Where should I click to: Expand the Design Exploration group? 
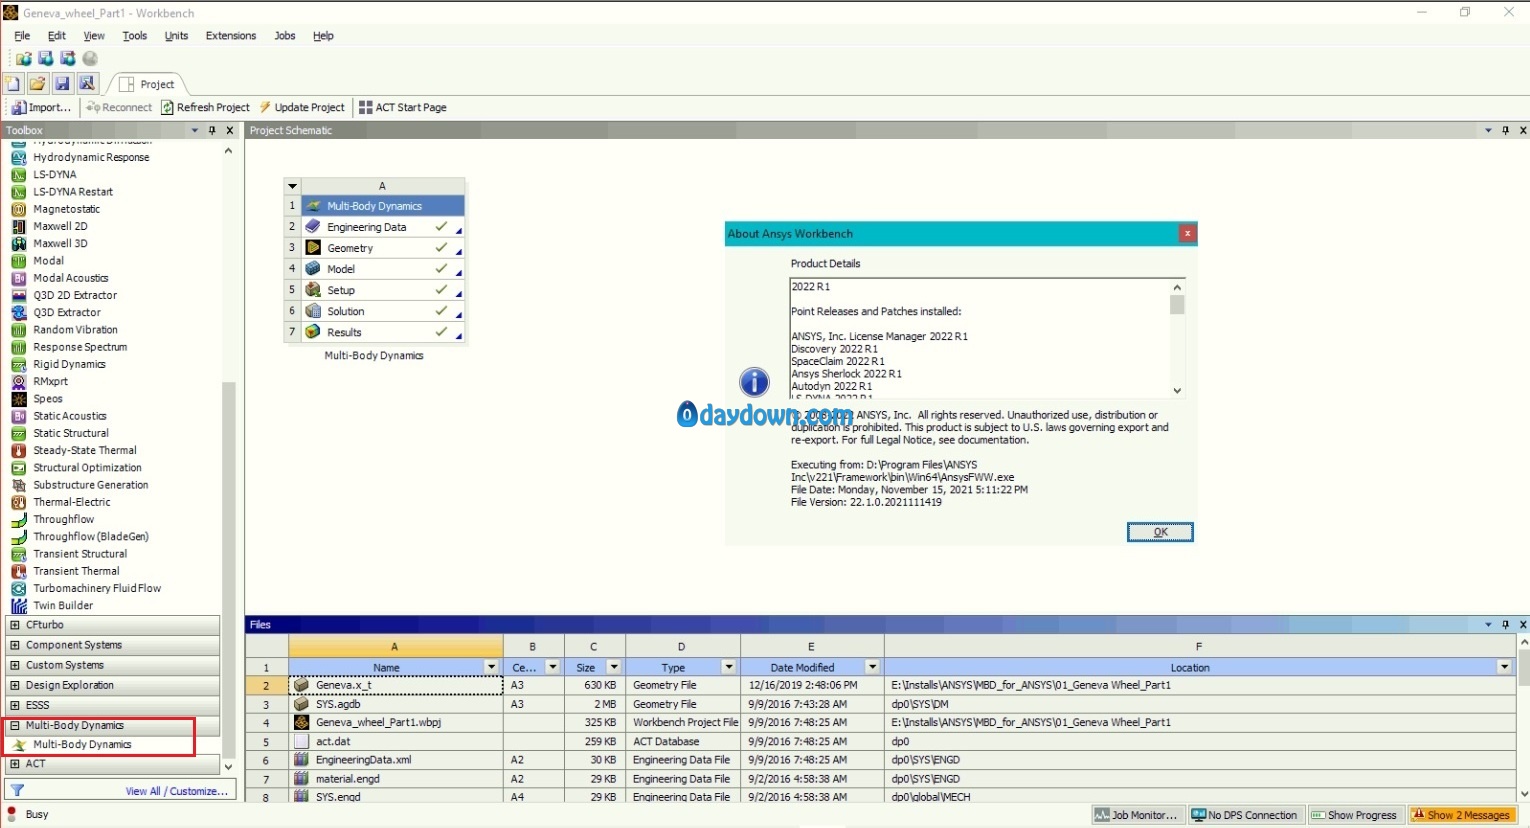(x=14, y=685)
